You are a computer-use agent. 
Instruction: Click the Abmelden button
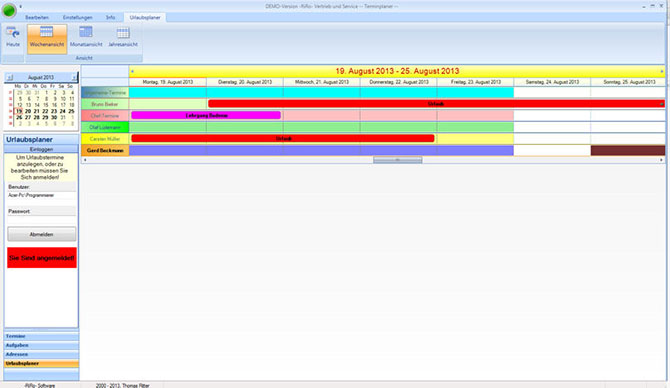tap(42, 234)
